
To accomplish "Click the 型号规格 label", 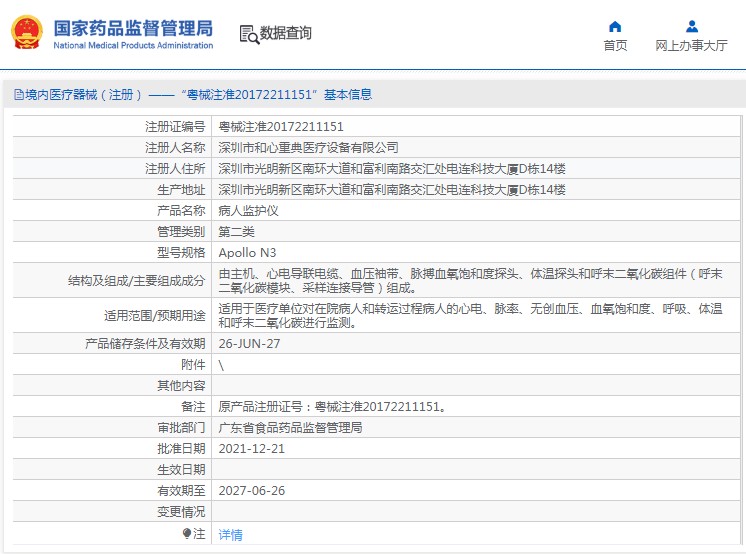I will click(x=181, y=252).
